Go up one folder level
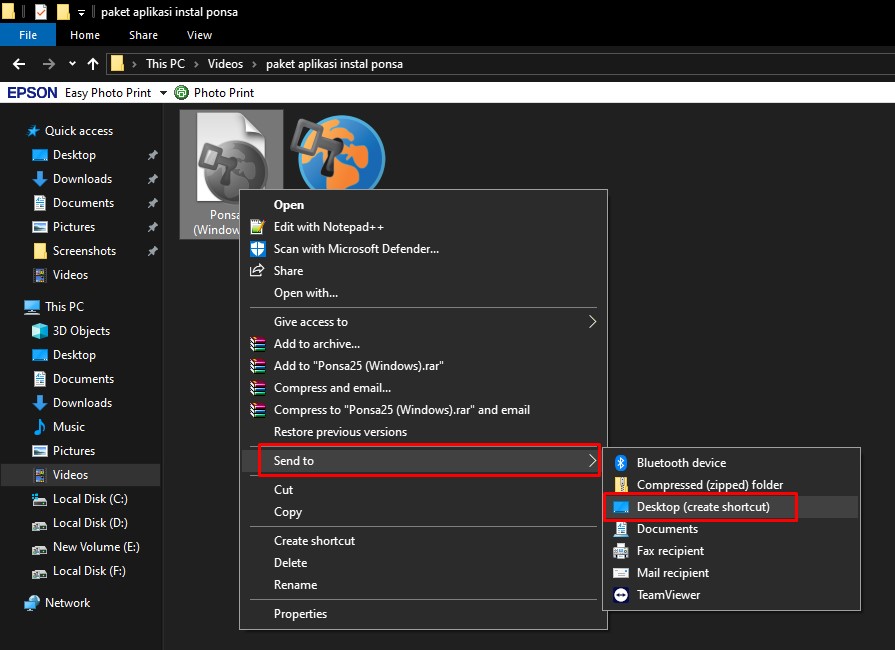895x650 pixels. point(92,64)
